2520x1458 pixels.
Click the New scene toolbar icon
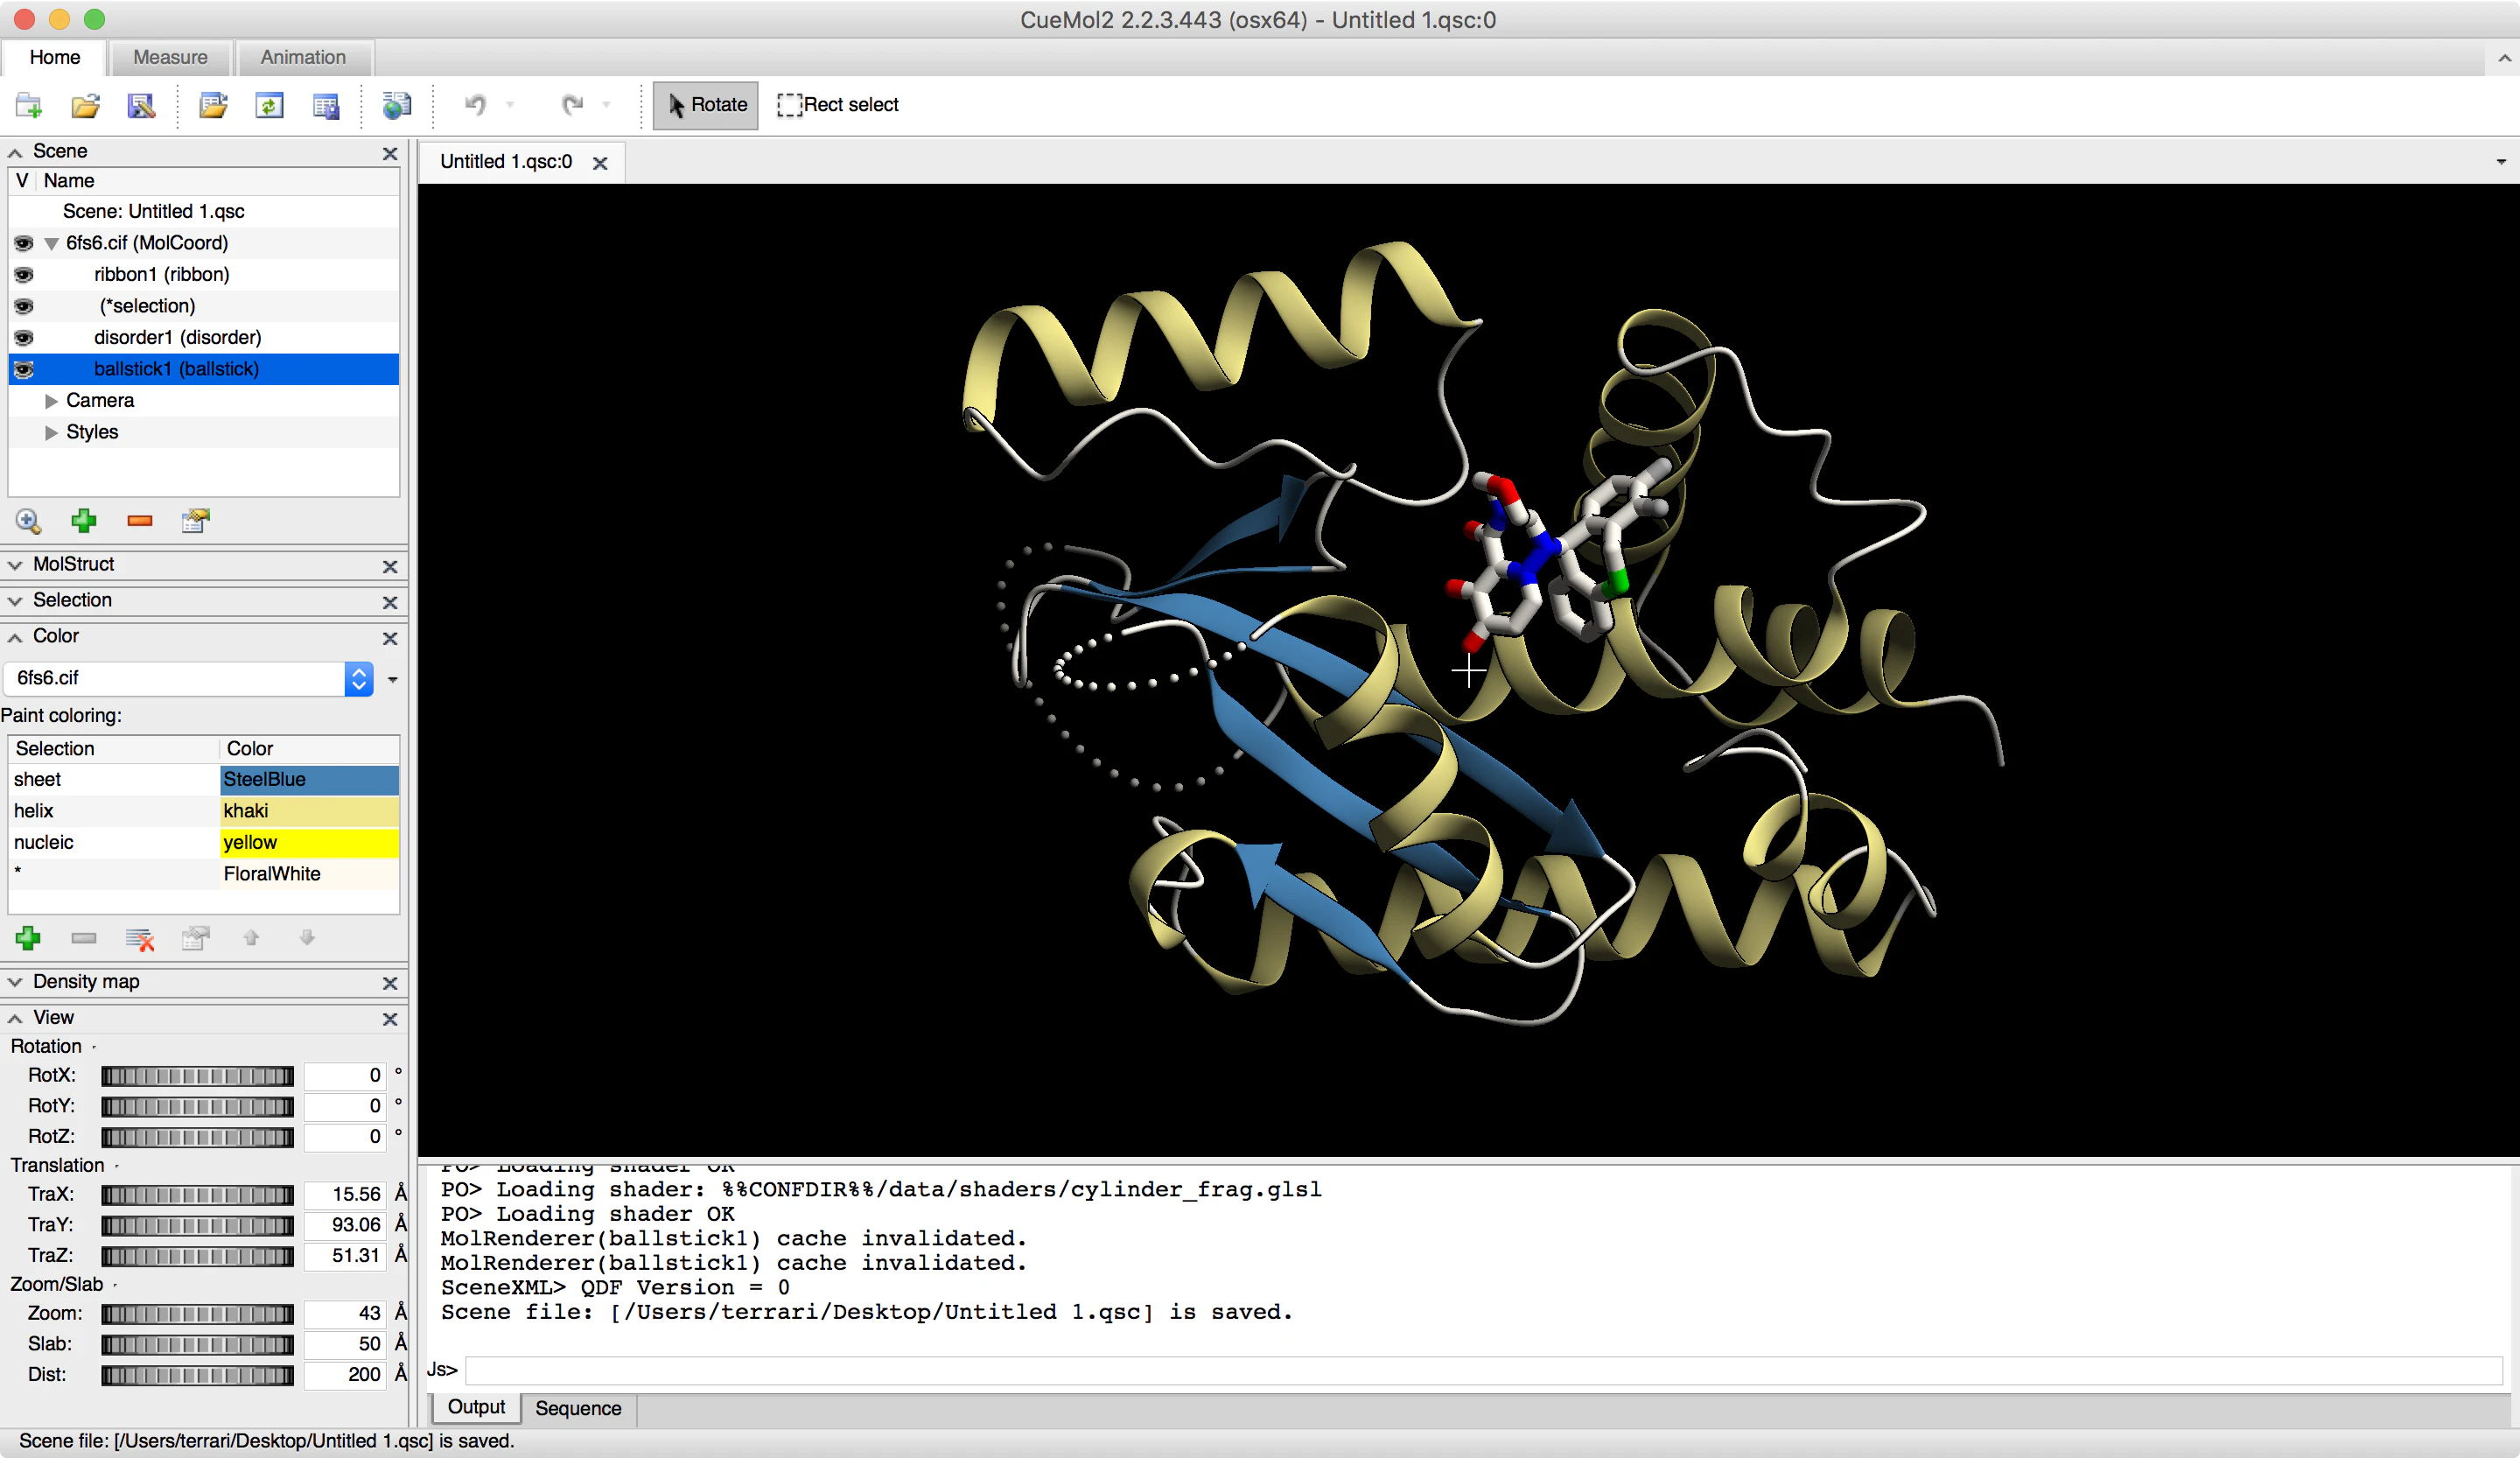point(29,105)
